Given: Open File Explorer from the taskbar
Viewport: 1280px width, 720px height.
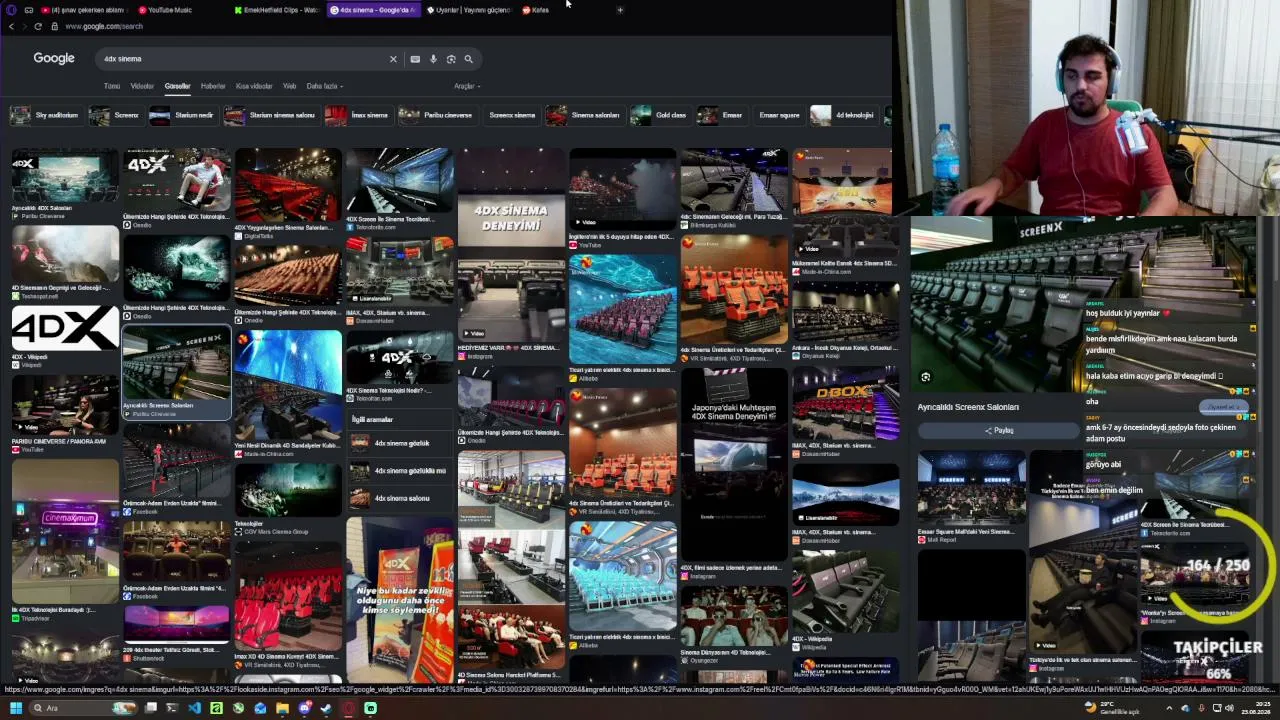Looking at the screenshot, I should click(282, 708).
